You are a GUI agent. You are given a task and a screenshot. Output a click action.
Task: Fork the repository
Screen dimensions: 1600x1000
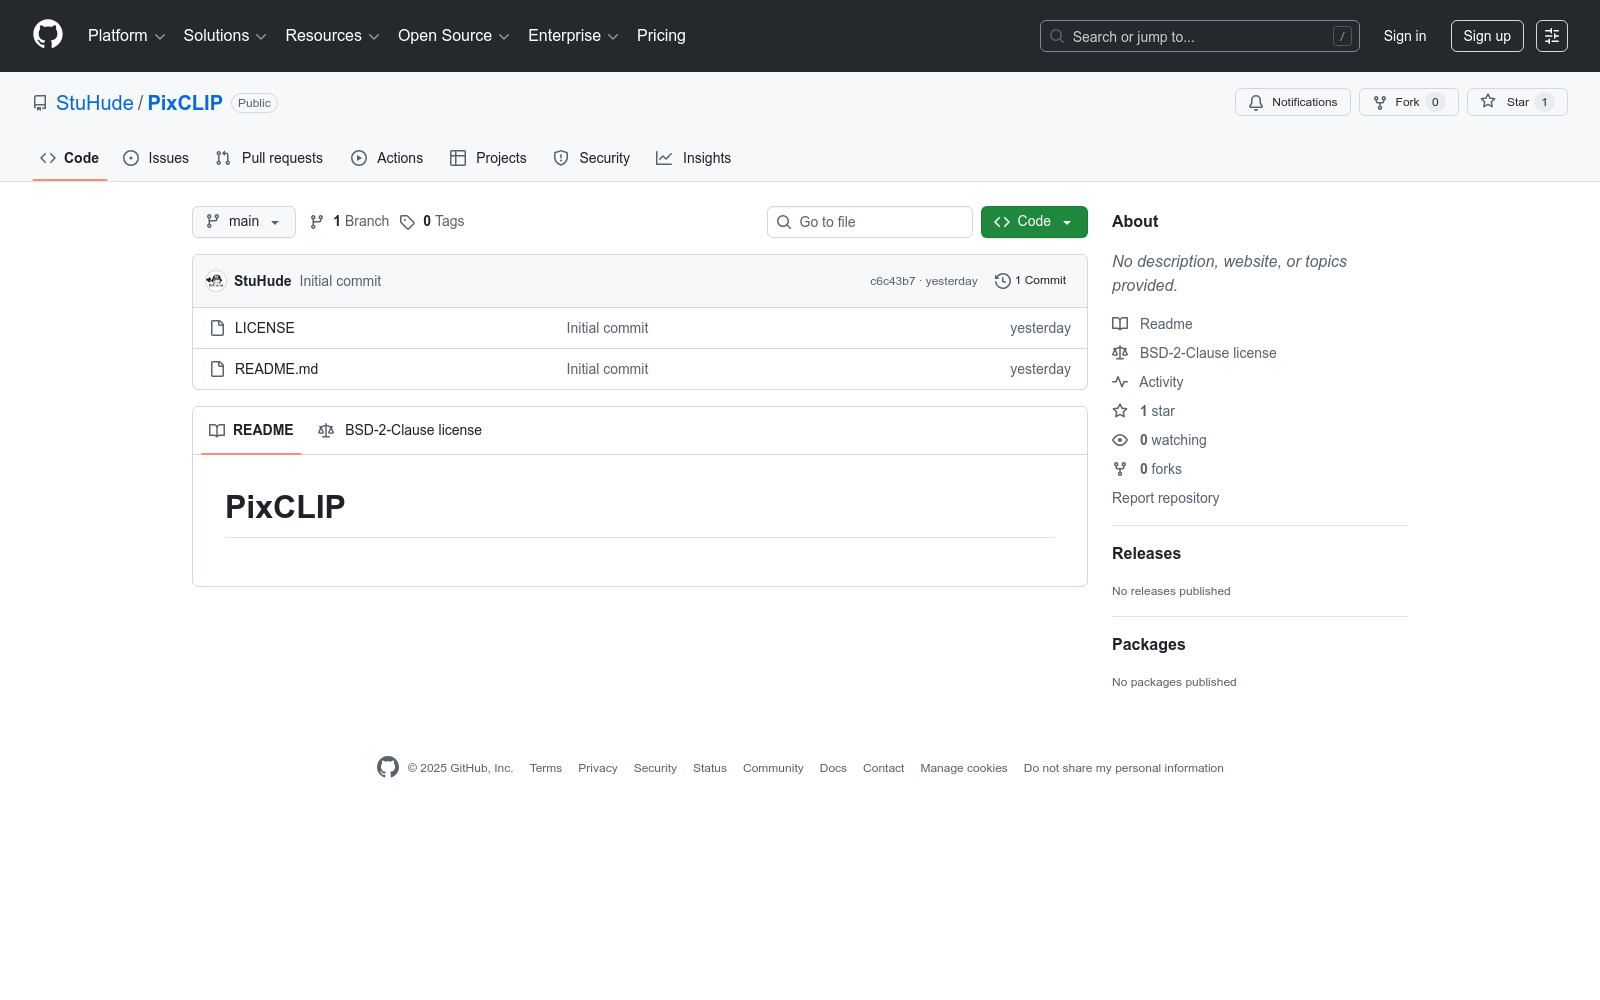click(1408, 102)
